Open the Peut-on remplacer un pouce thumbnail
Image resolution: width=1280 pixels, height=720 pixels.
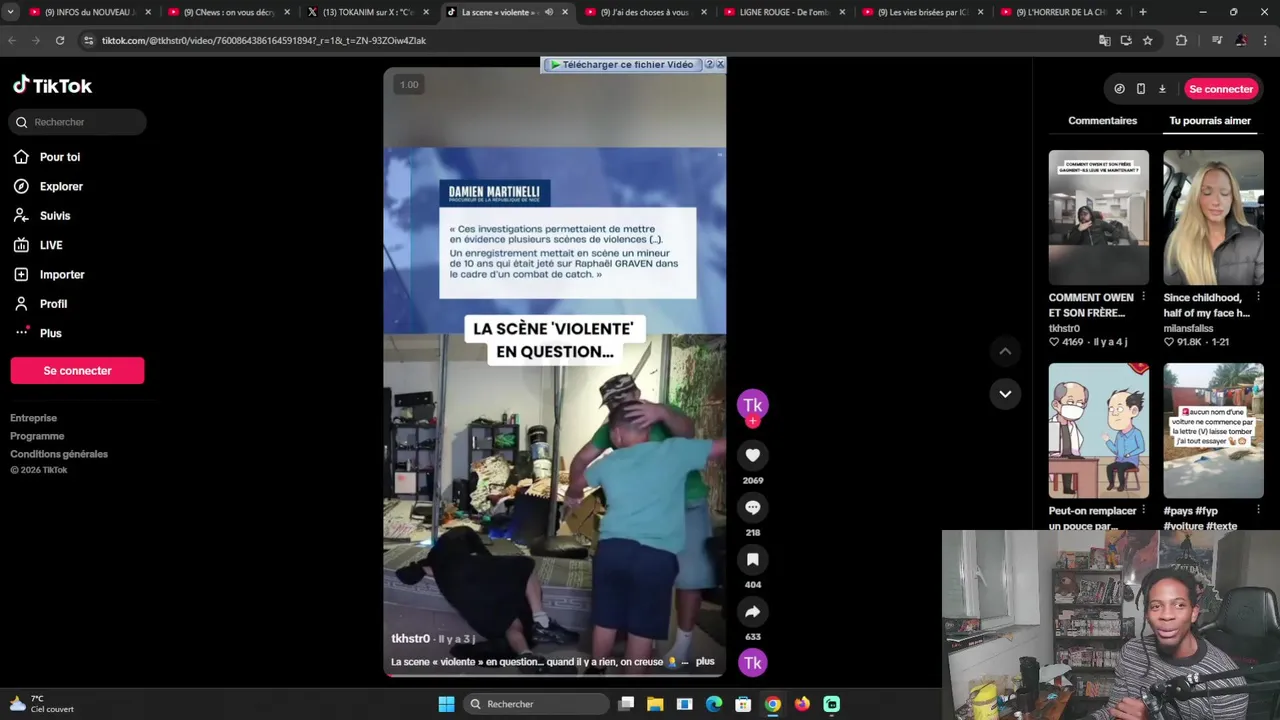[x=1098, y=430]
